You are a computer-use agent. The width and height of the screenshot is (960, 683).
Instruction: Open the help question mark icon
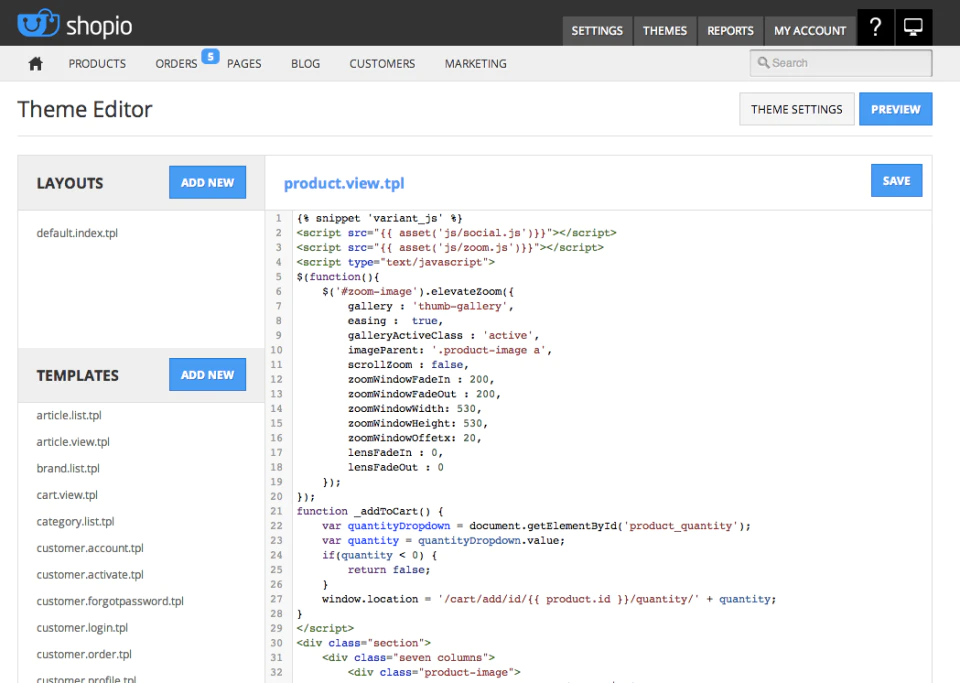point(876,28)
